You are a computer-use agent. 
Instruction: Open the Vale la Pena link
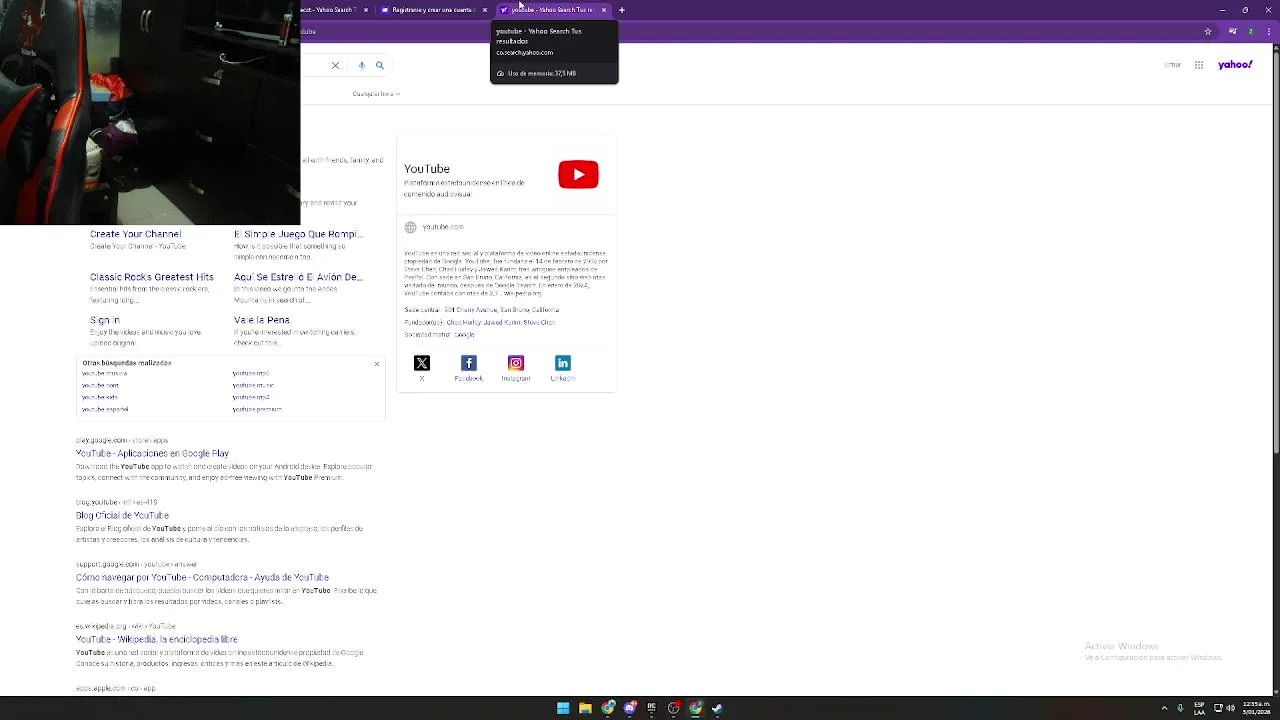[x=262, y=320]
